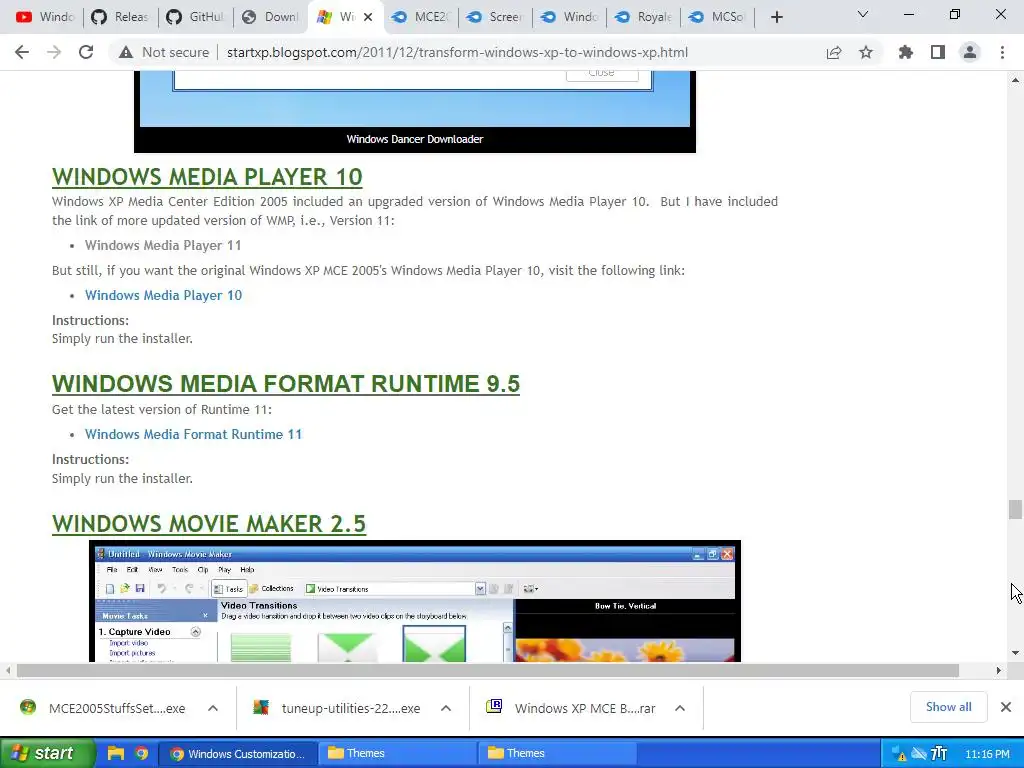Switch to the MCSo tab

pos(719,17)
